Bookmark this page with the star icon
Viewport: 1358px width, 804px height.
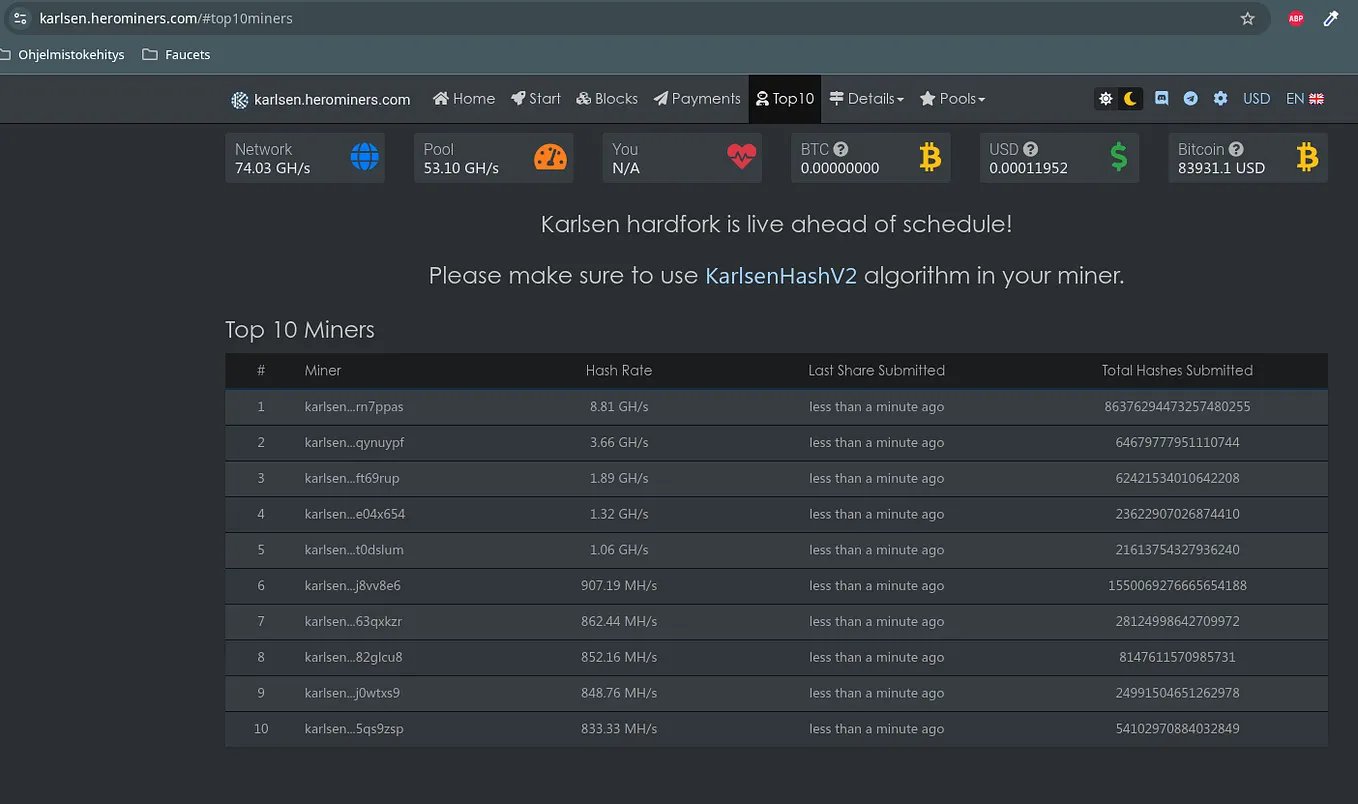pyautogui.click(x=1247, y=18)
